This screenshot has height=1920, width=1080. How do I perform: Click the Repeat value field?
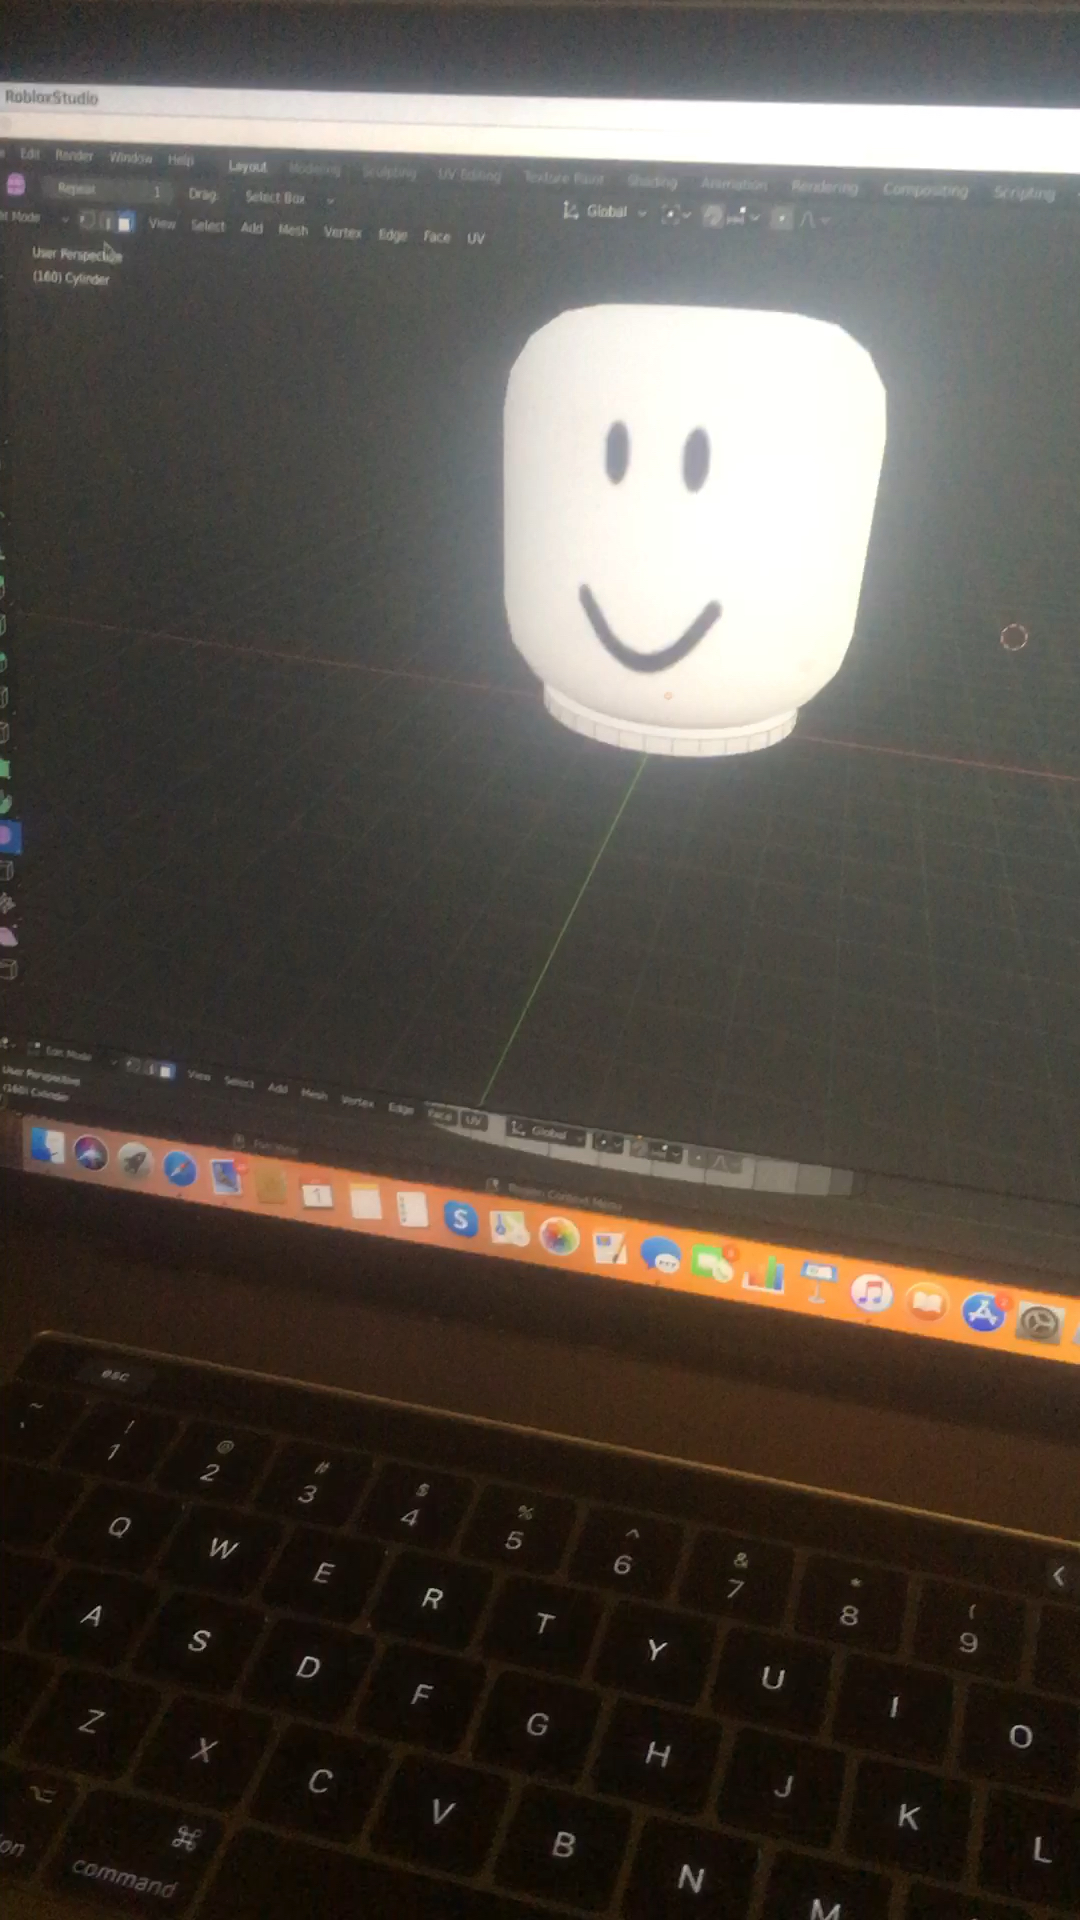click(108, 189)
